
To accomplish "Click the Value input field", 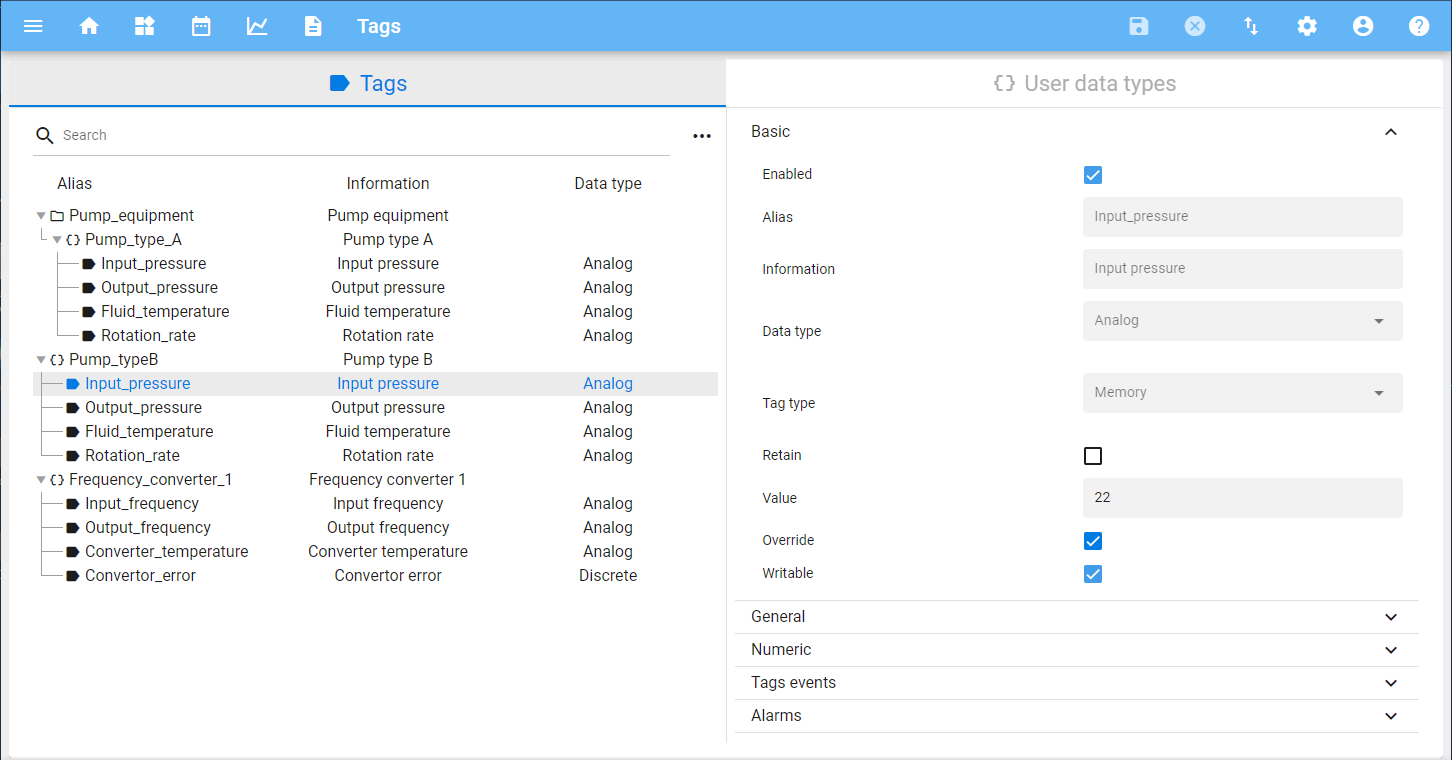I will tap(1242, 498).
